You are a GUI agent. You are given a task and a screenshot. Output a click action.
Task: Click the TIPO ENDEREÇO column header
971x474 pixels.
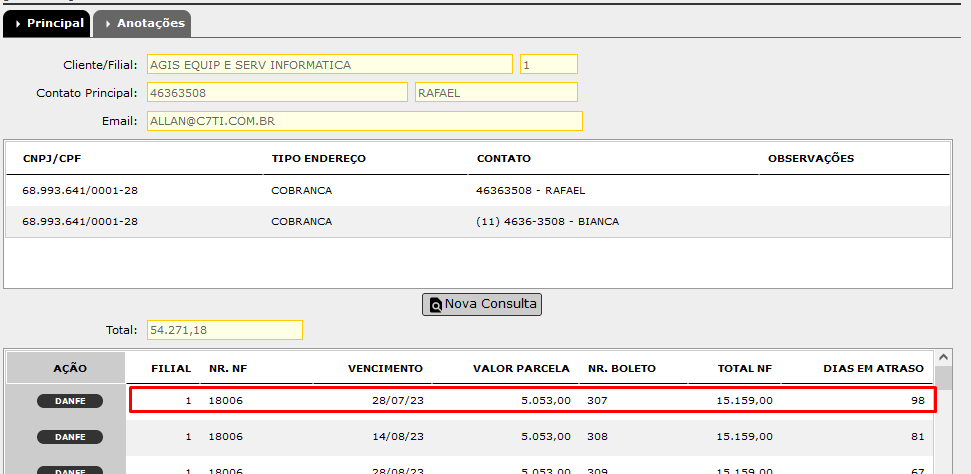pos(318,159)
